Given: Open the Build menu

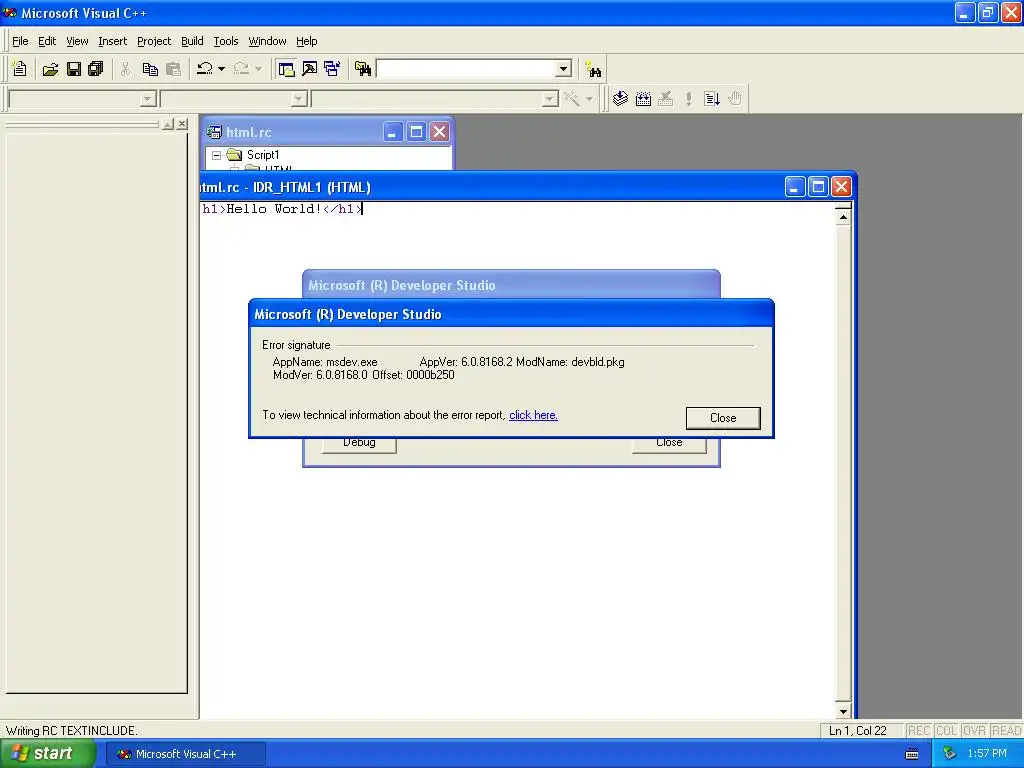Looking at the screenshot, I should (192, 41).
